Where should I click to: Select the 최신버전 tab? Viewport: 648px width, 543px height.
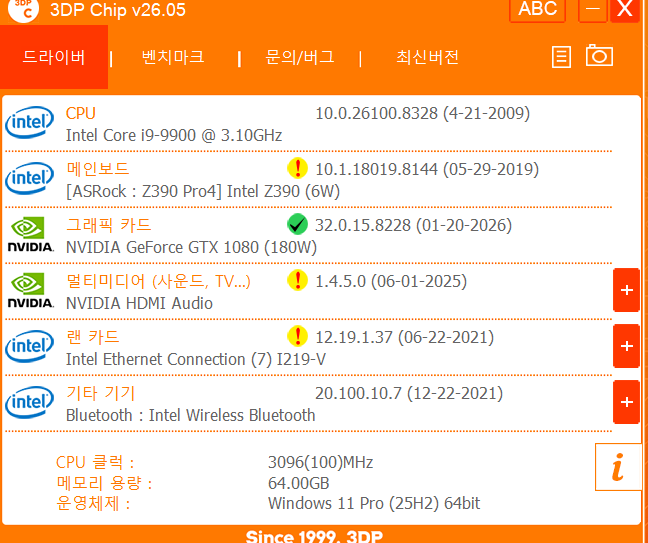click(427, 57)
